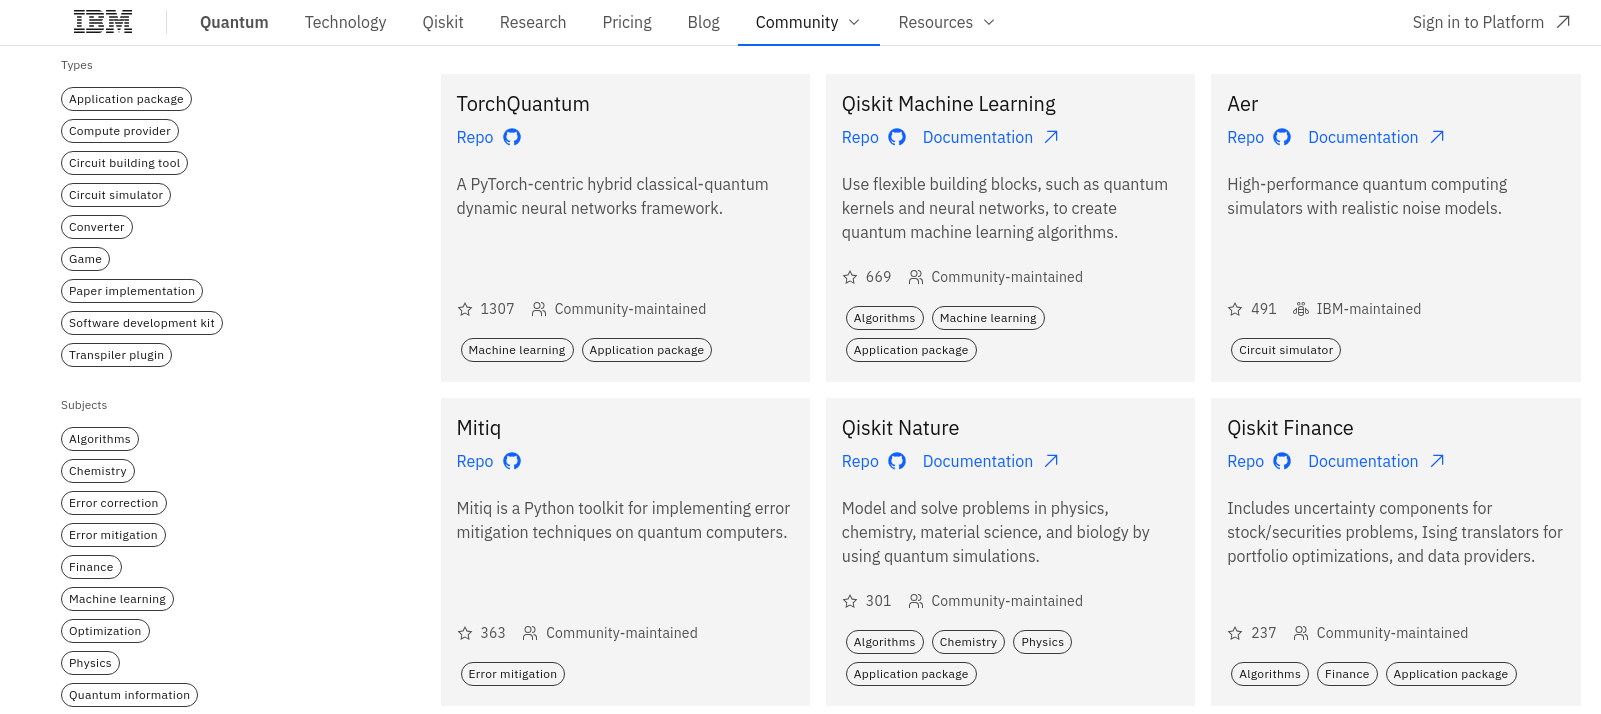Open TorchQuantum GitHub repo icon

[512, 137]
